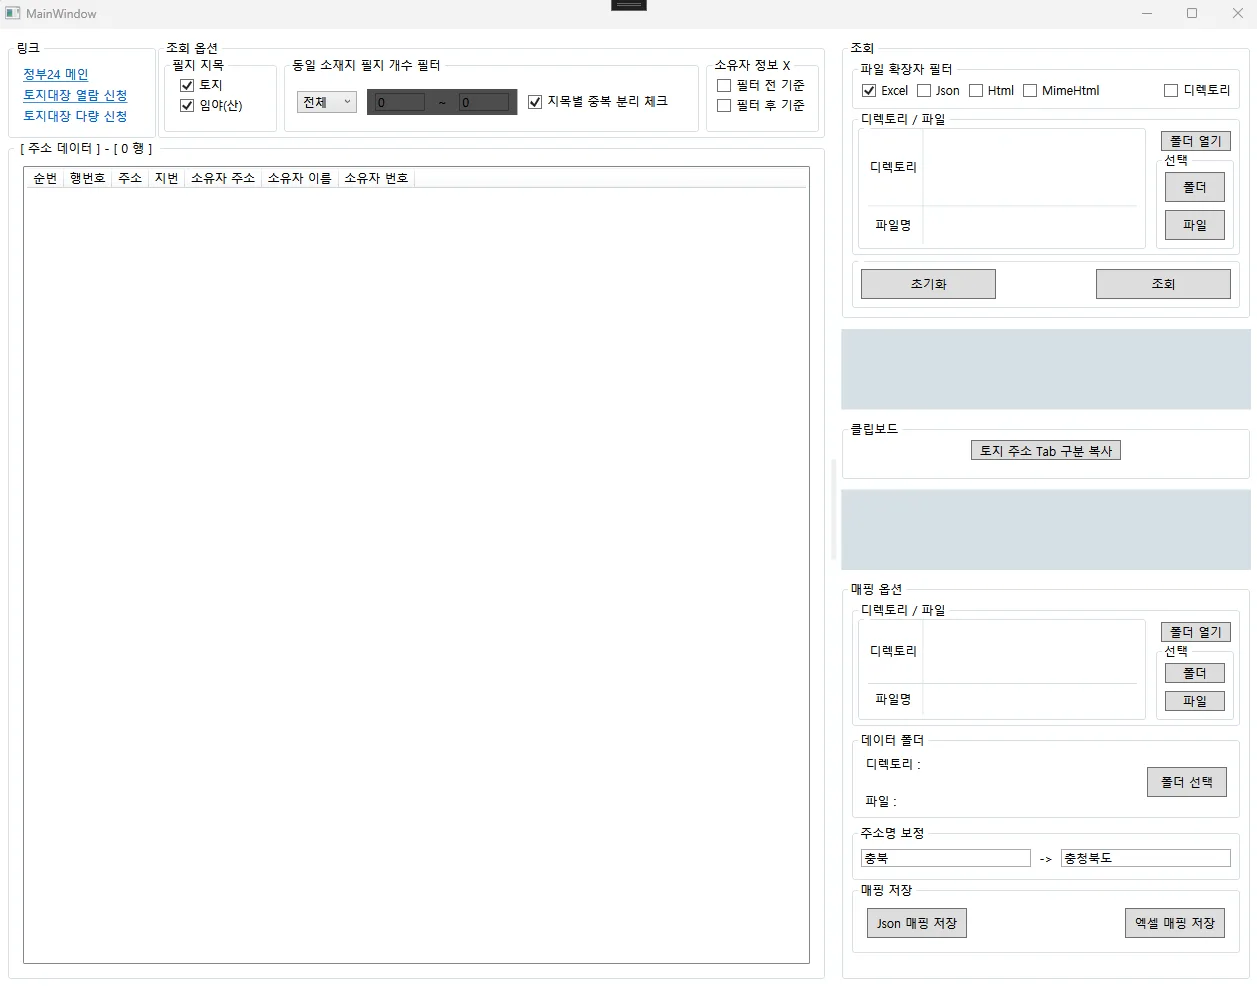Click the 엑셀 매핑 저장 button
Viewport: 1257px width, 986px height.
coord(1175,923)
